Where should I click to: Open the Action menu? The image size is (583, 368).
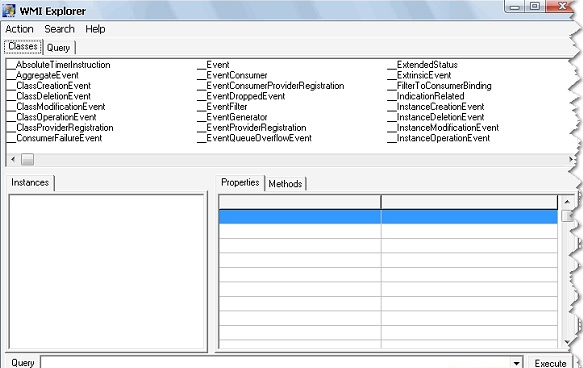pos(19,29)
